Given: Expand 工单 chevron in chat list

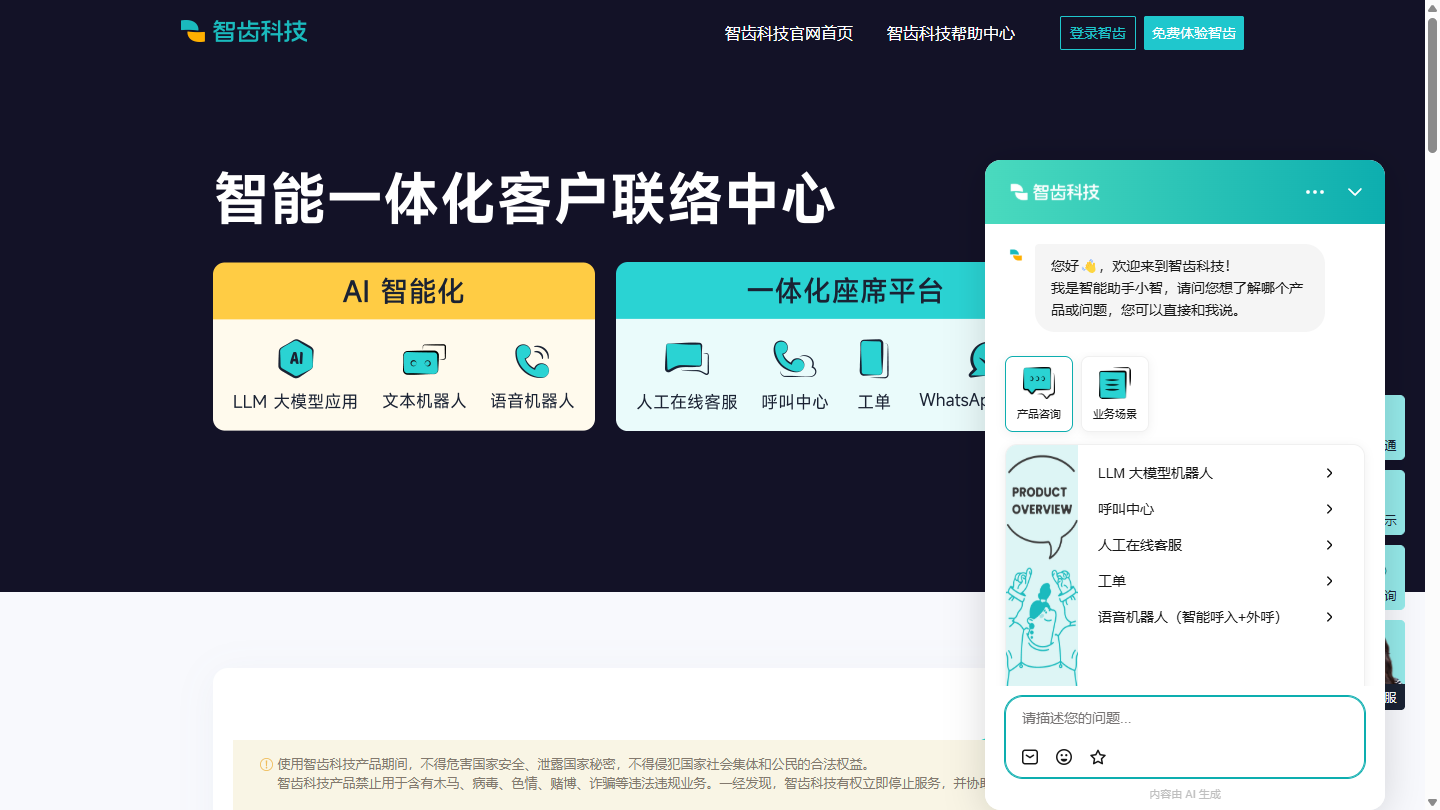Looking at the screenshot, I should tap(1329, 581).
